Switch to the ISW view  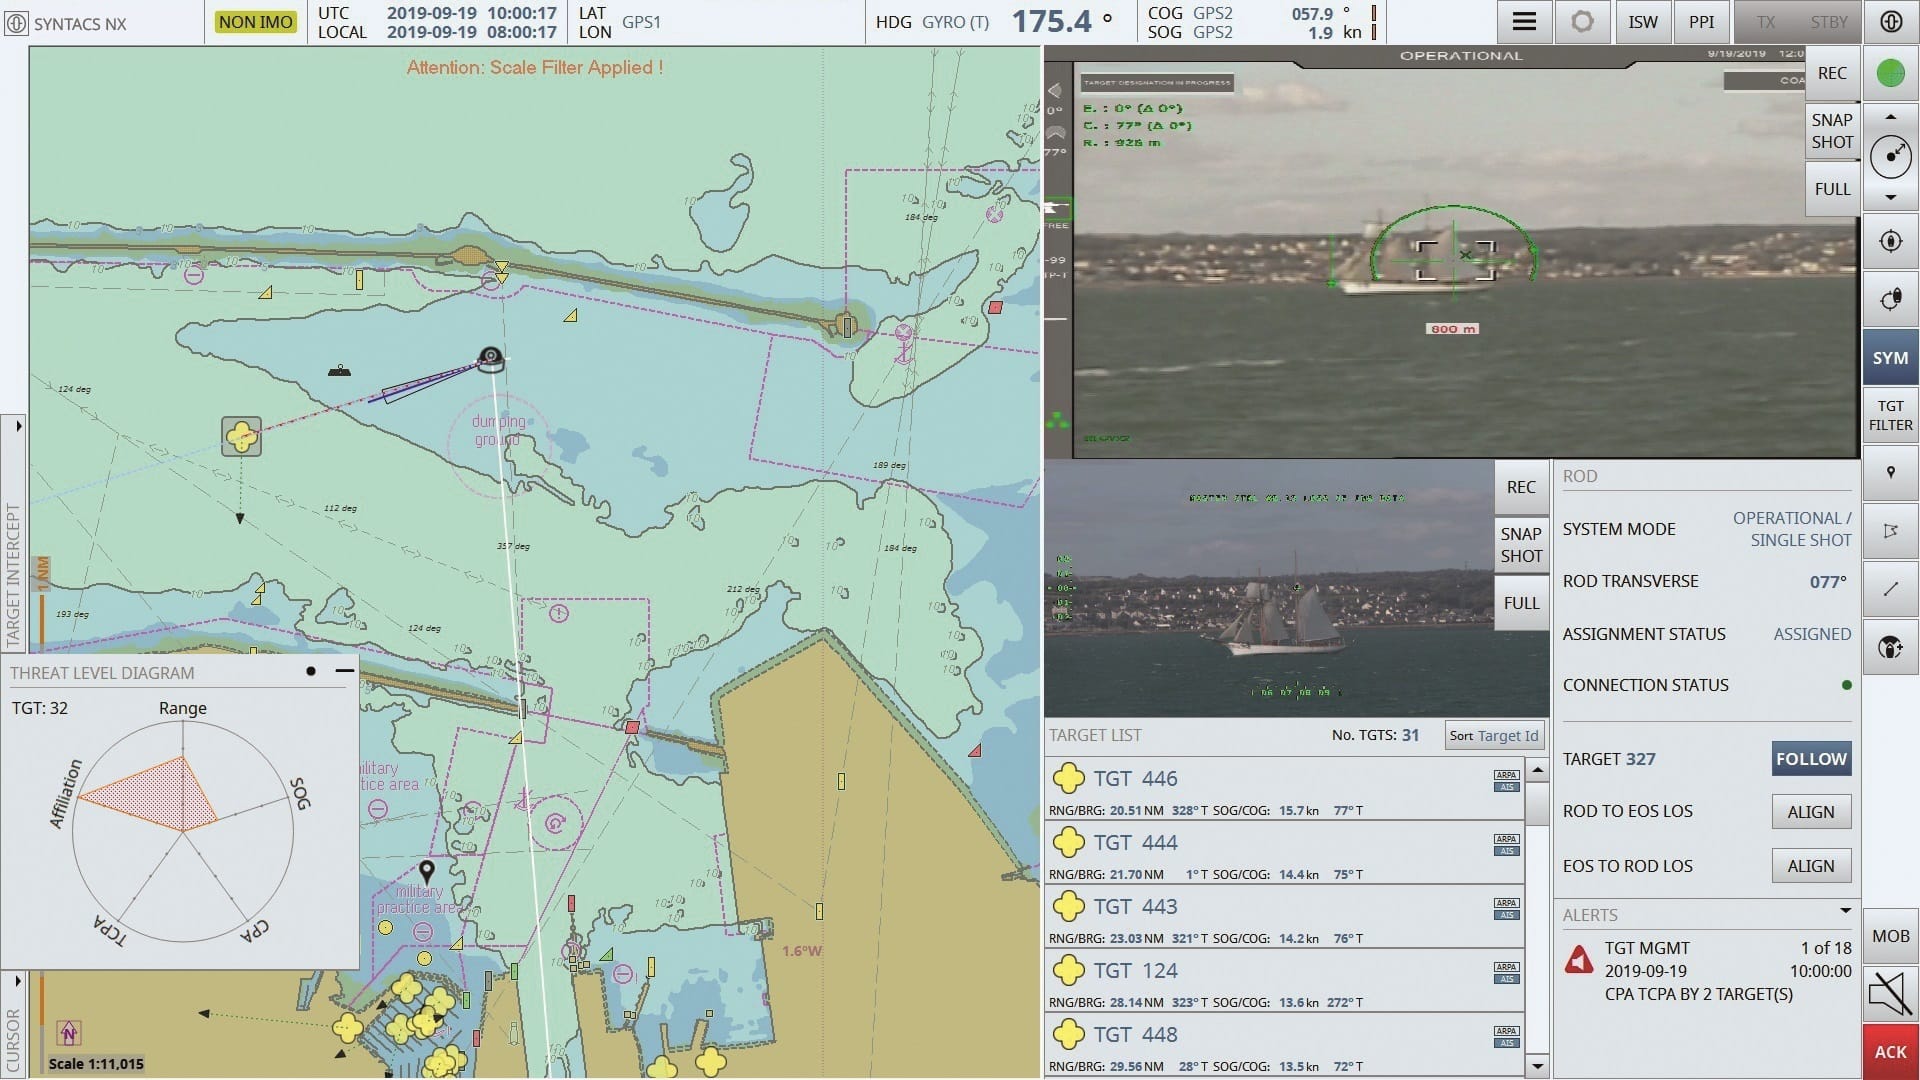1643,22
